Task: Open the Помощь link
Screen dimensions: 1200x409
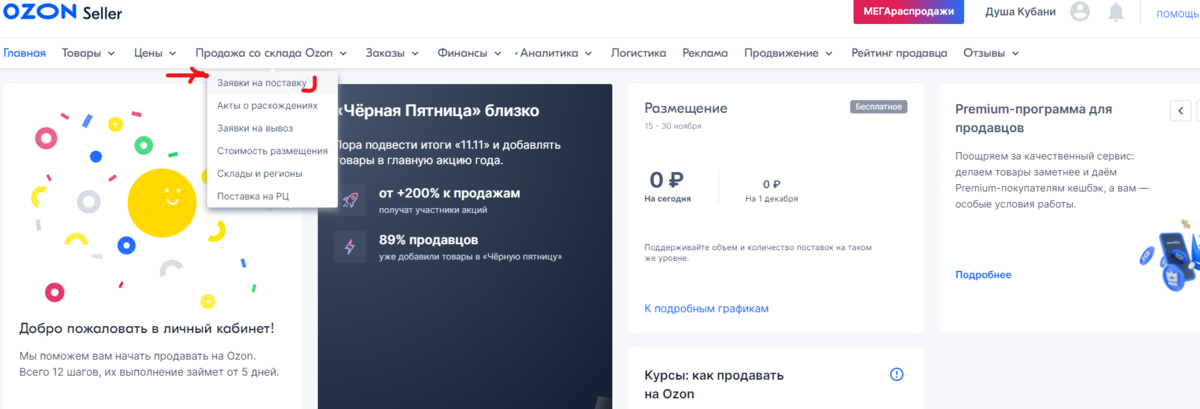Action: click(x=1177, y=13)
